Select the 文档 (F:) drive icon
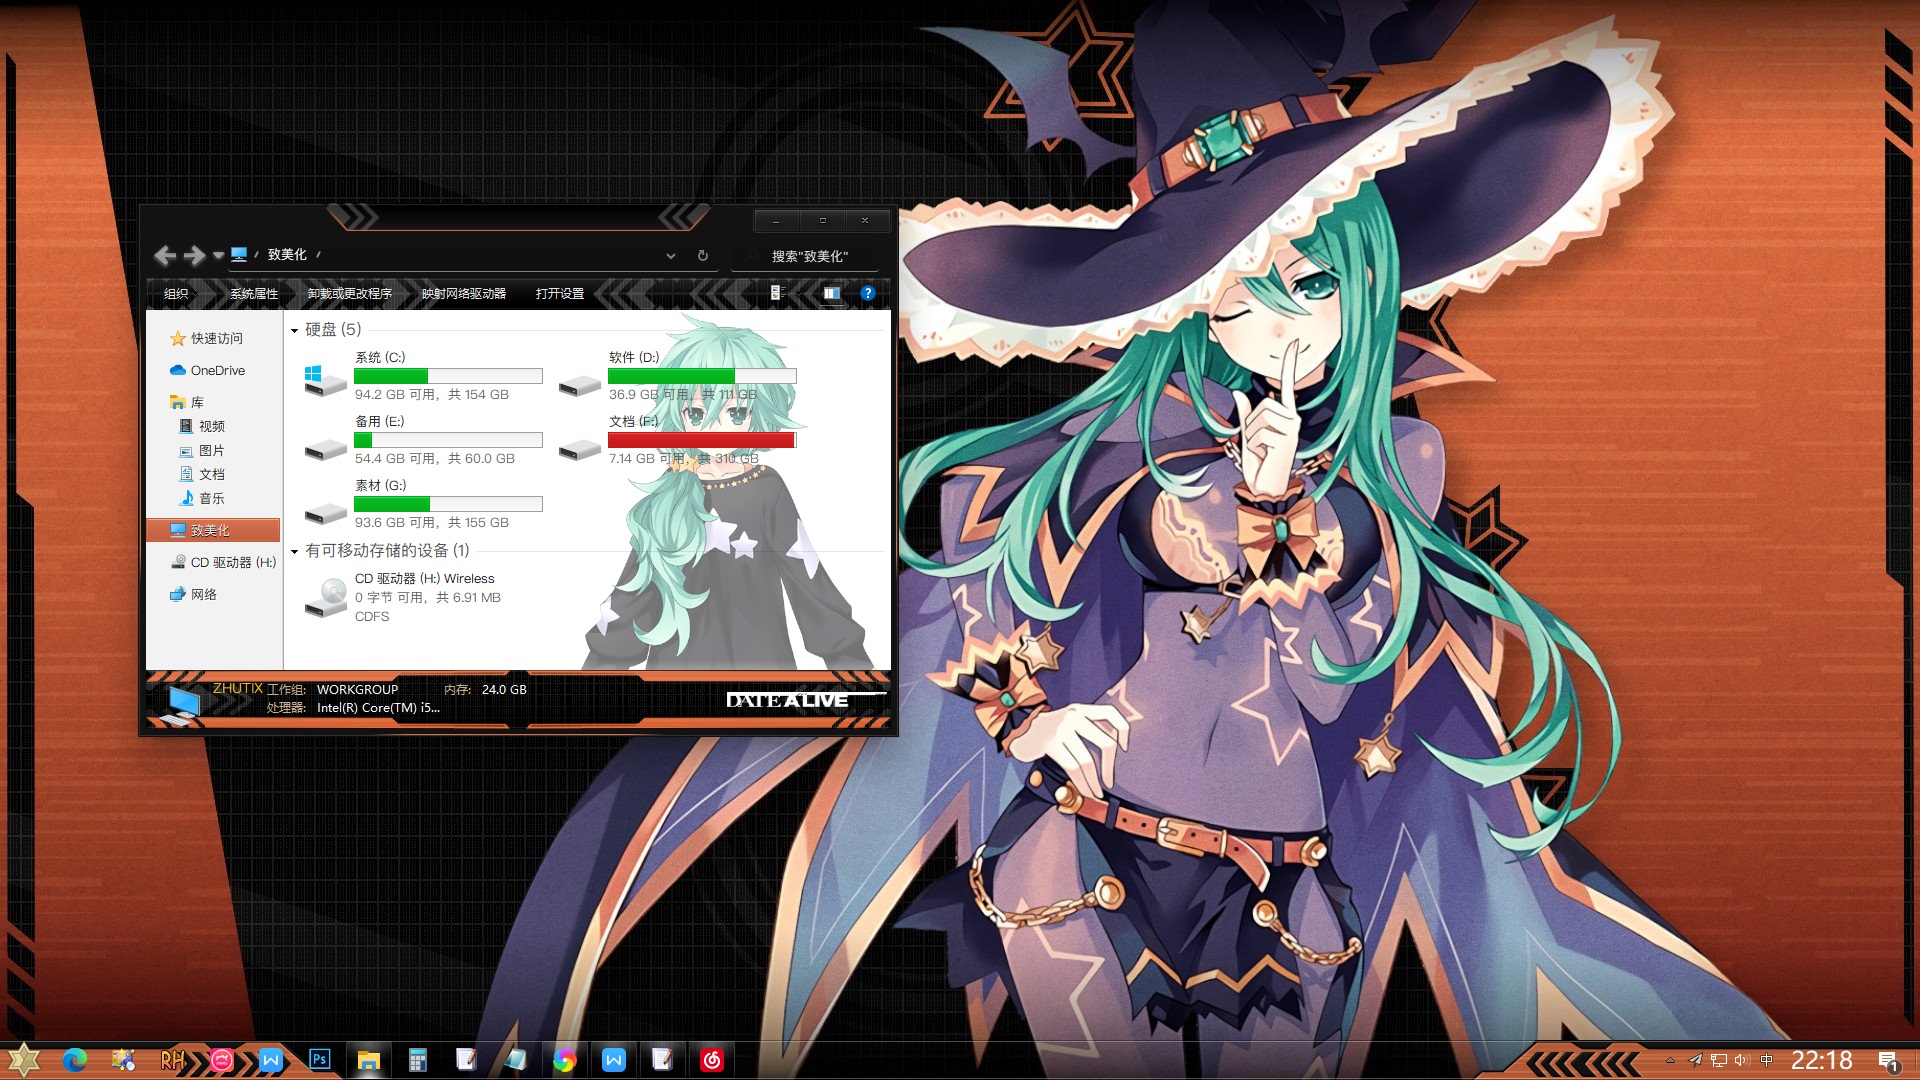This screenshot has width=1920, height=1080. tap(579, 449)
